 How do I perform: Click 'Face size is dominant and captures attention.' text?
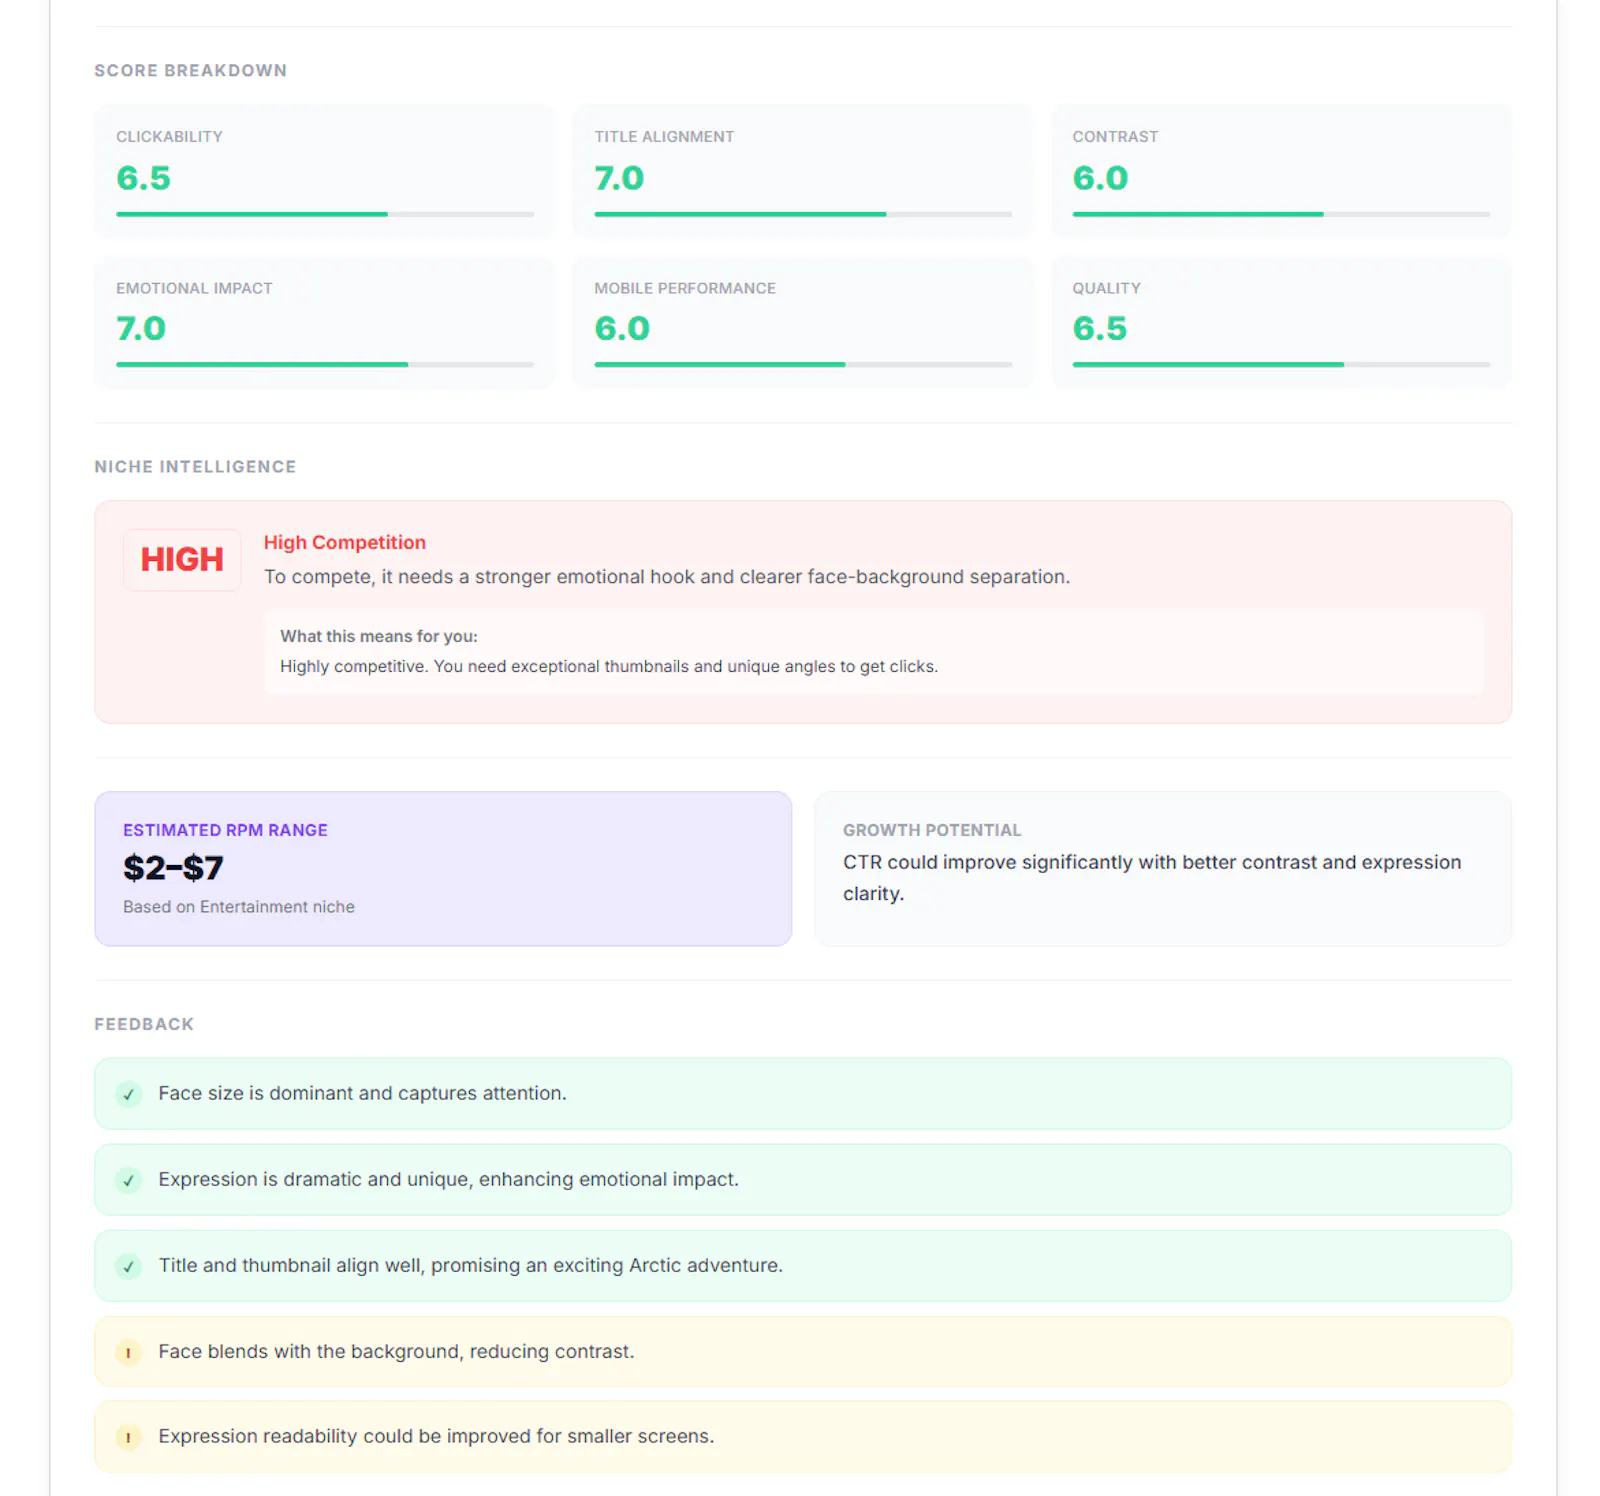(x=362, y=1094)
